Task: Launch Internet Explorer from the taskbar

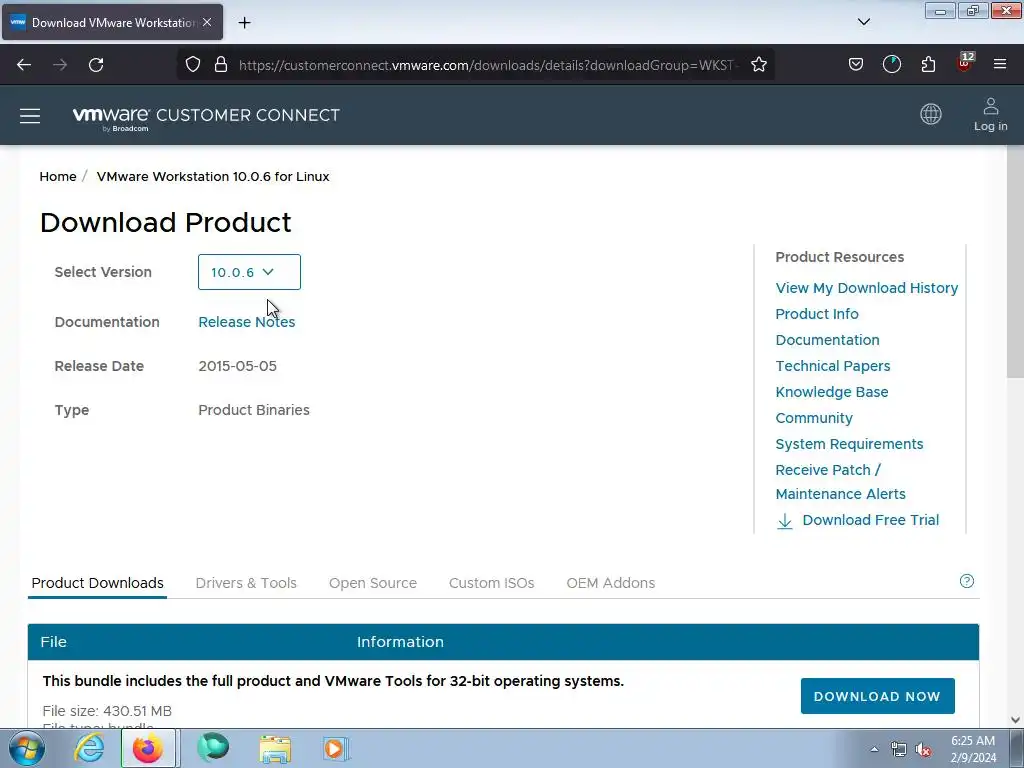Action: (89, 748)
